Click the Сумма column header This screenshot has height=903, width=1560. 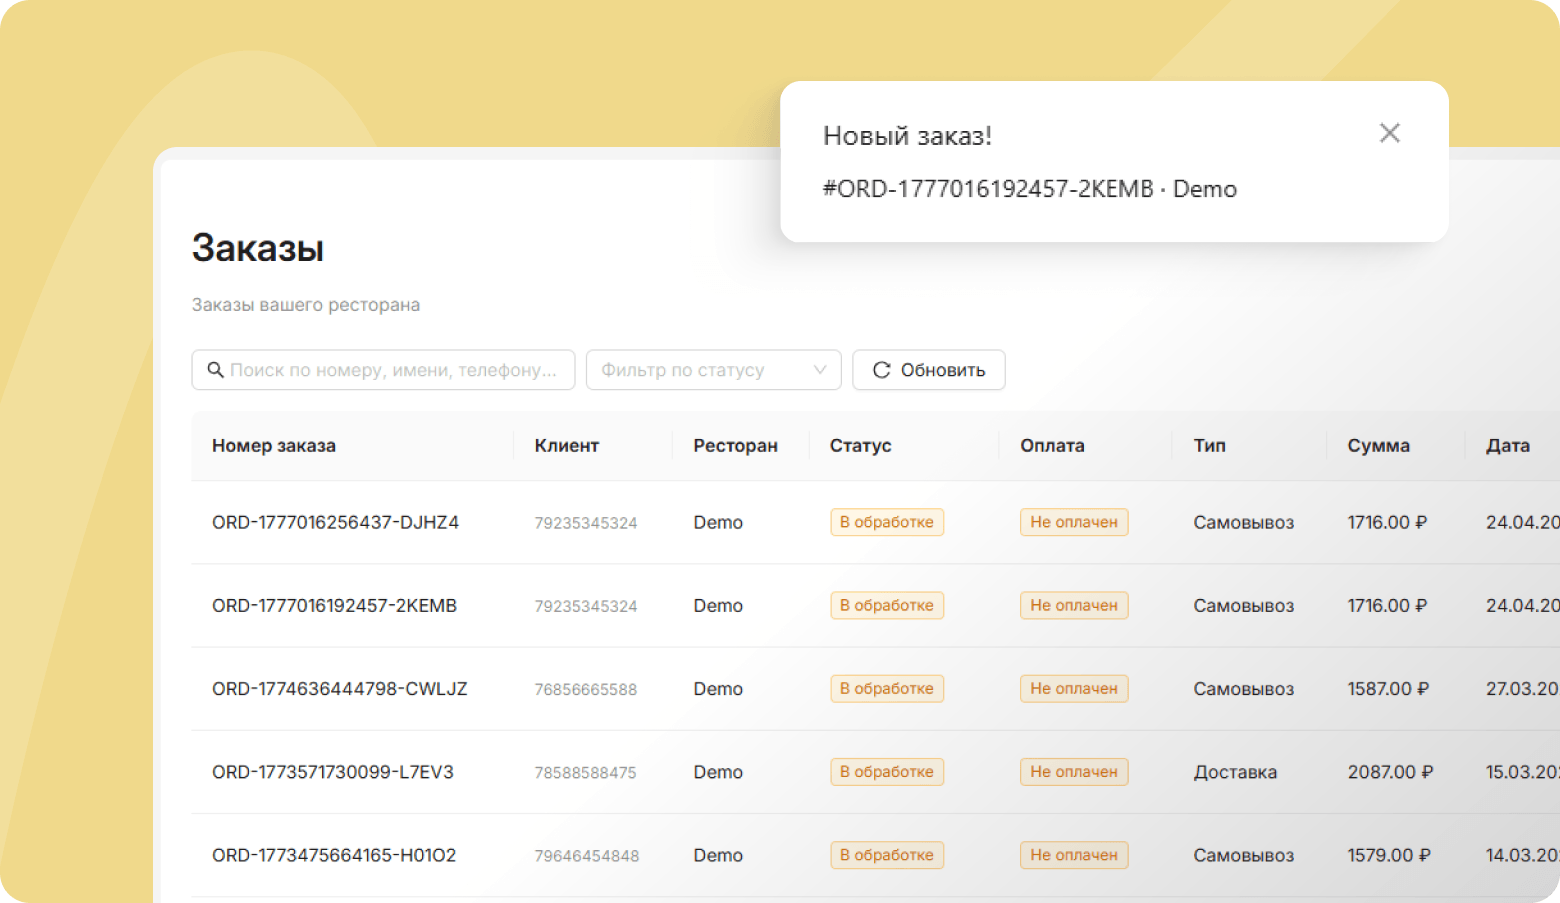point(1379,446)
